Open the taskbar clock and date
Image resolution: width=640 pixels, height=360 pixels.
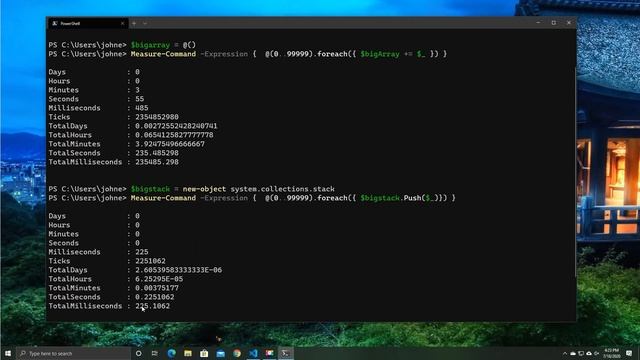[x=611, y=353]
